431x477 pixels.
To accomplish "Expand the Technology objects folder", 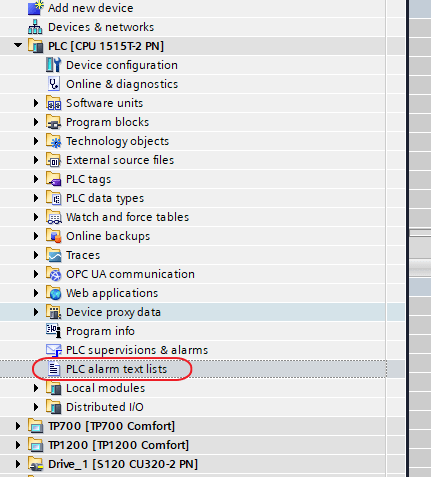I will pos(36,141).
